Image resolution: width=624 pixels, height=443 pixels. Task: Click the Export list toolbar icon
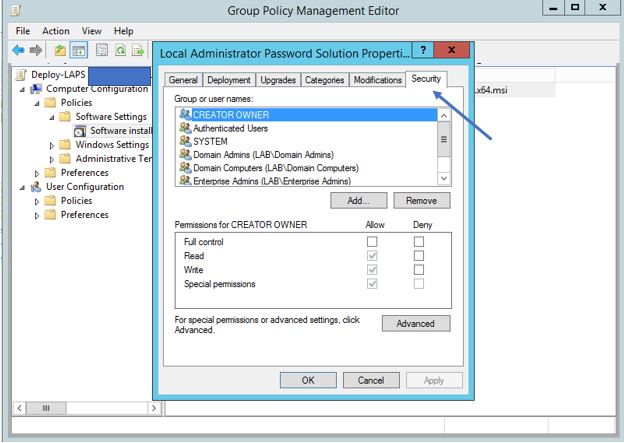pos(138,51)
